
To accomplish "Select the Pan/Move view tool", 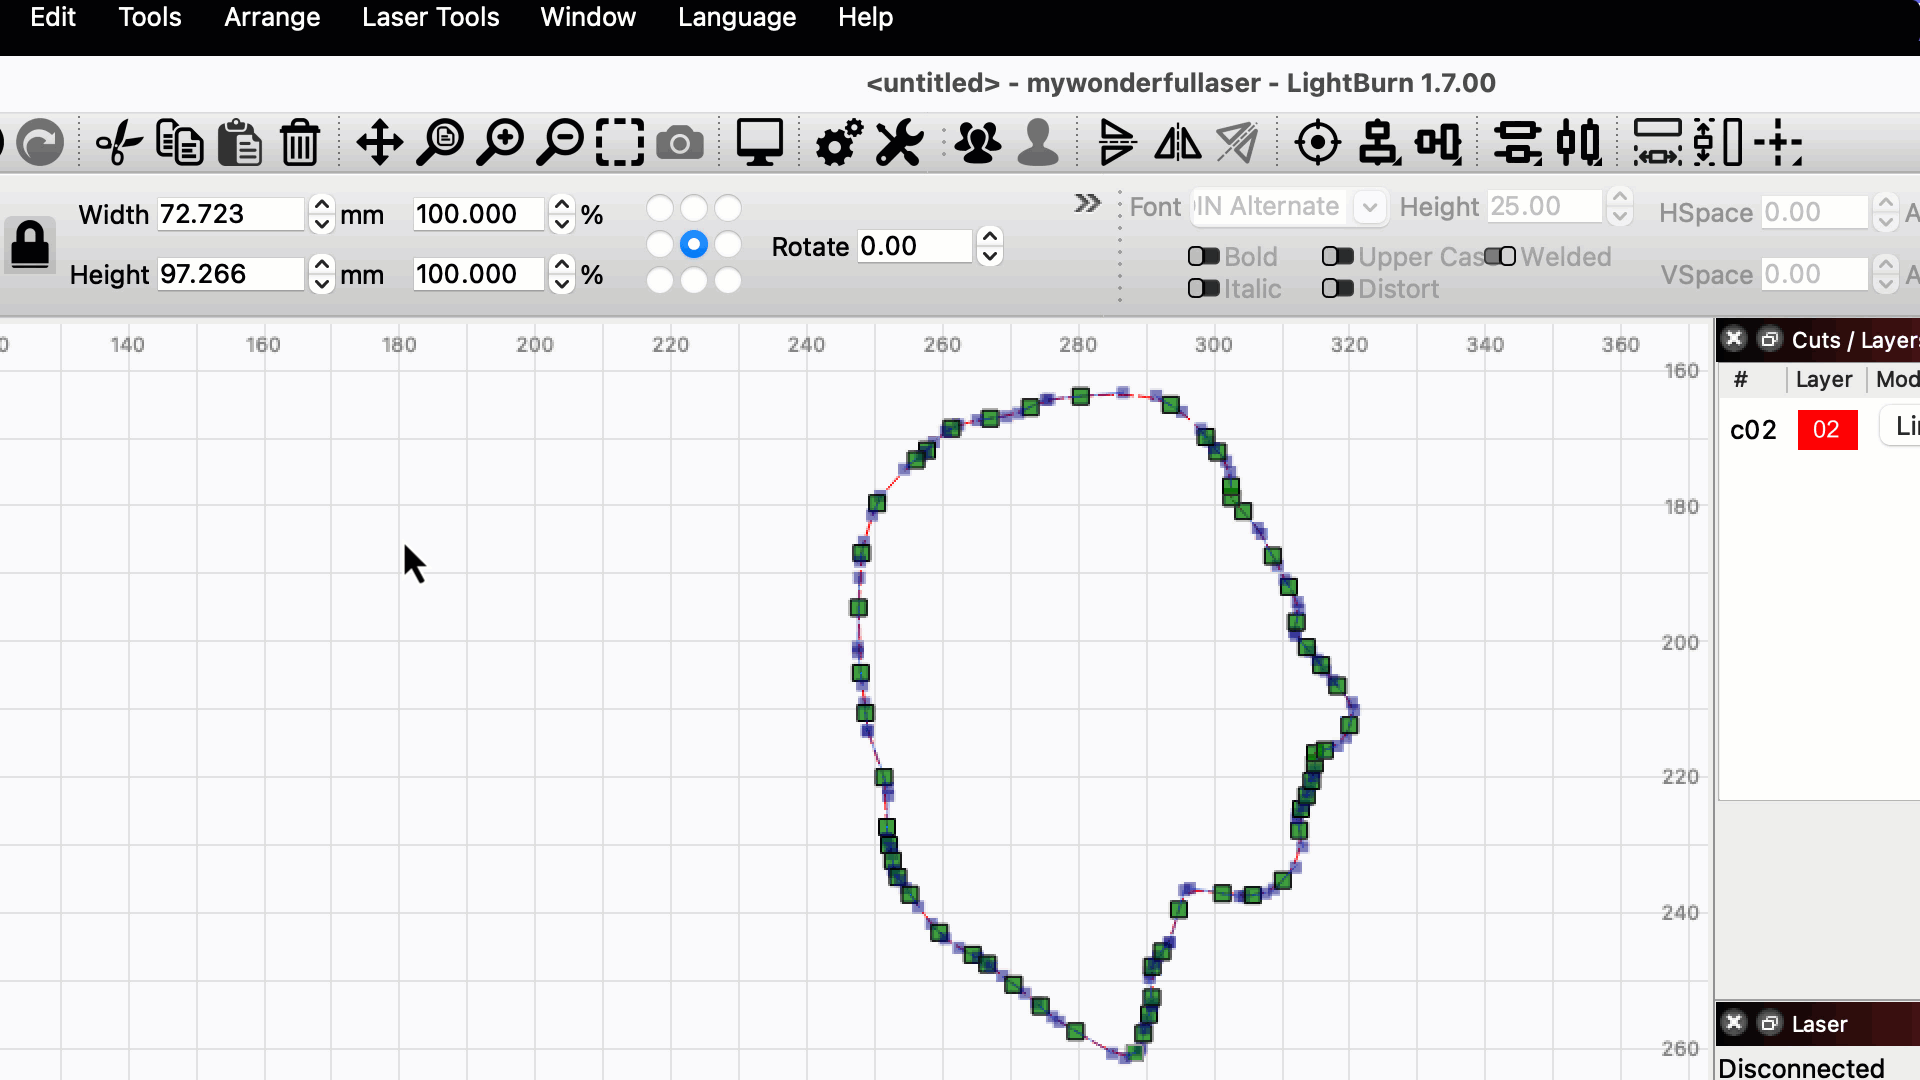I will (379, 142).
